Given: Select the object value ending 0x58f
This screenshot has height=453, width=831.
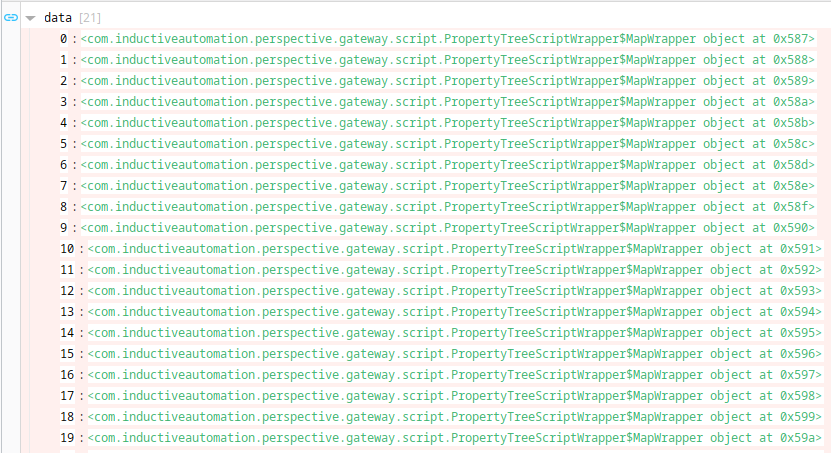Looking at the screenshot, I should (x=448, y=207).
